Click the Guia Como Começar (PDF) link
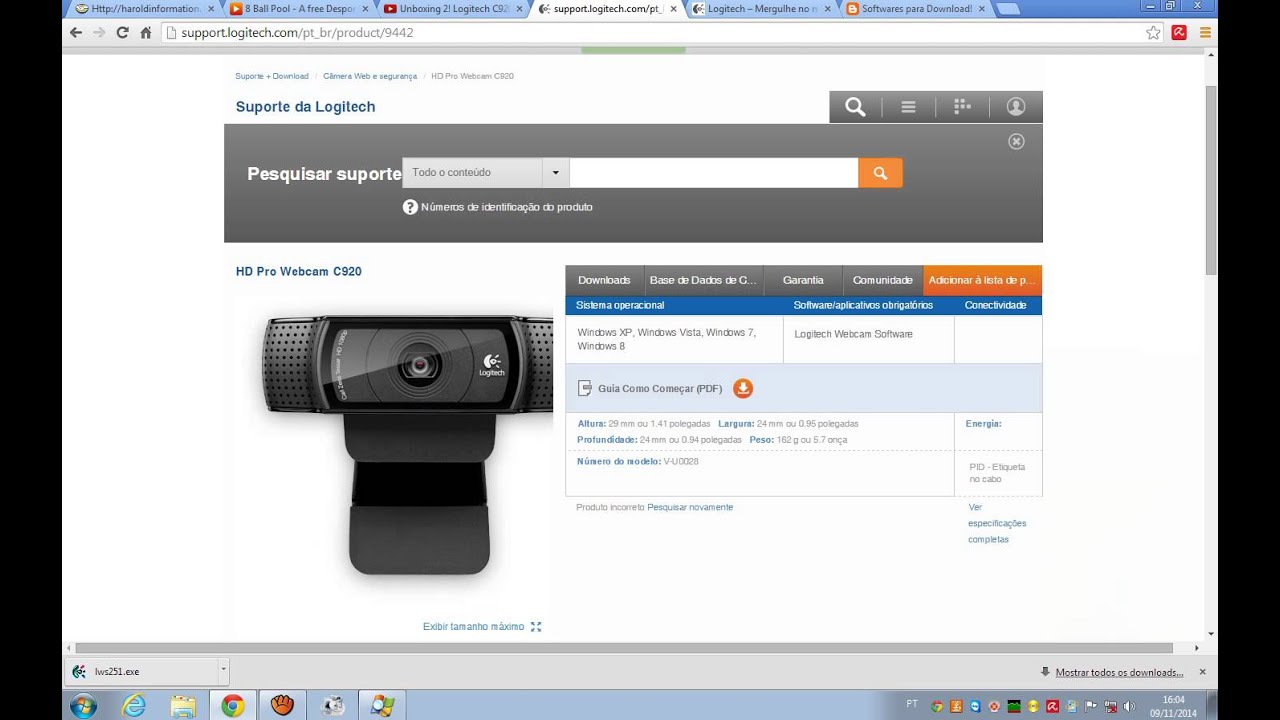The width and height of the screenshot is (1280, 720). [660, 388]
